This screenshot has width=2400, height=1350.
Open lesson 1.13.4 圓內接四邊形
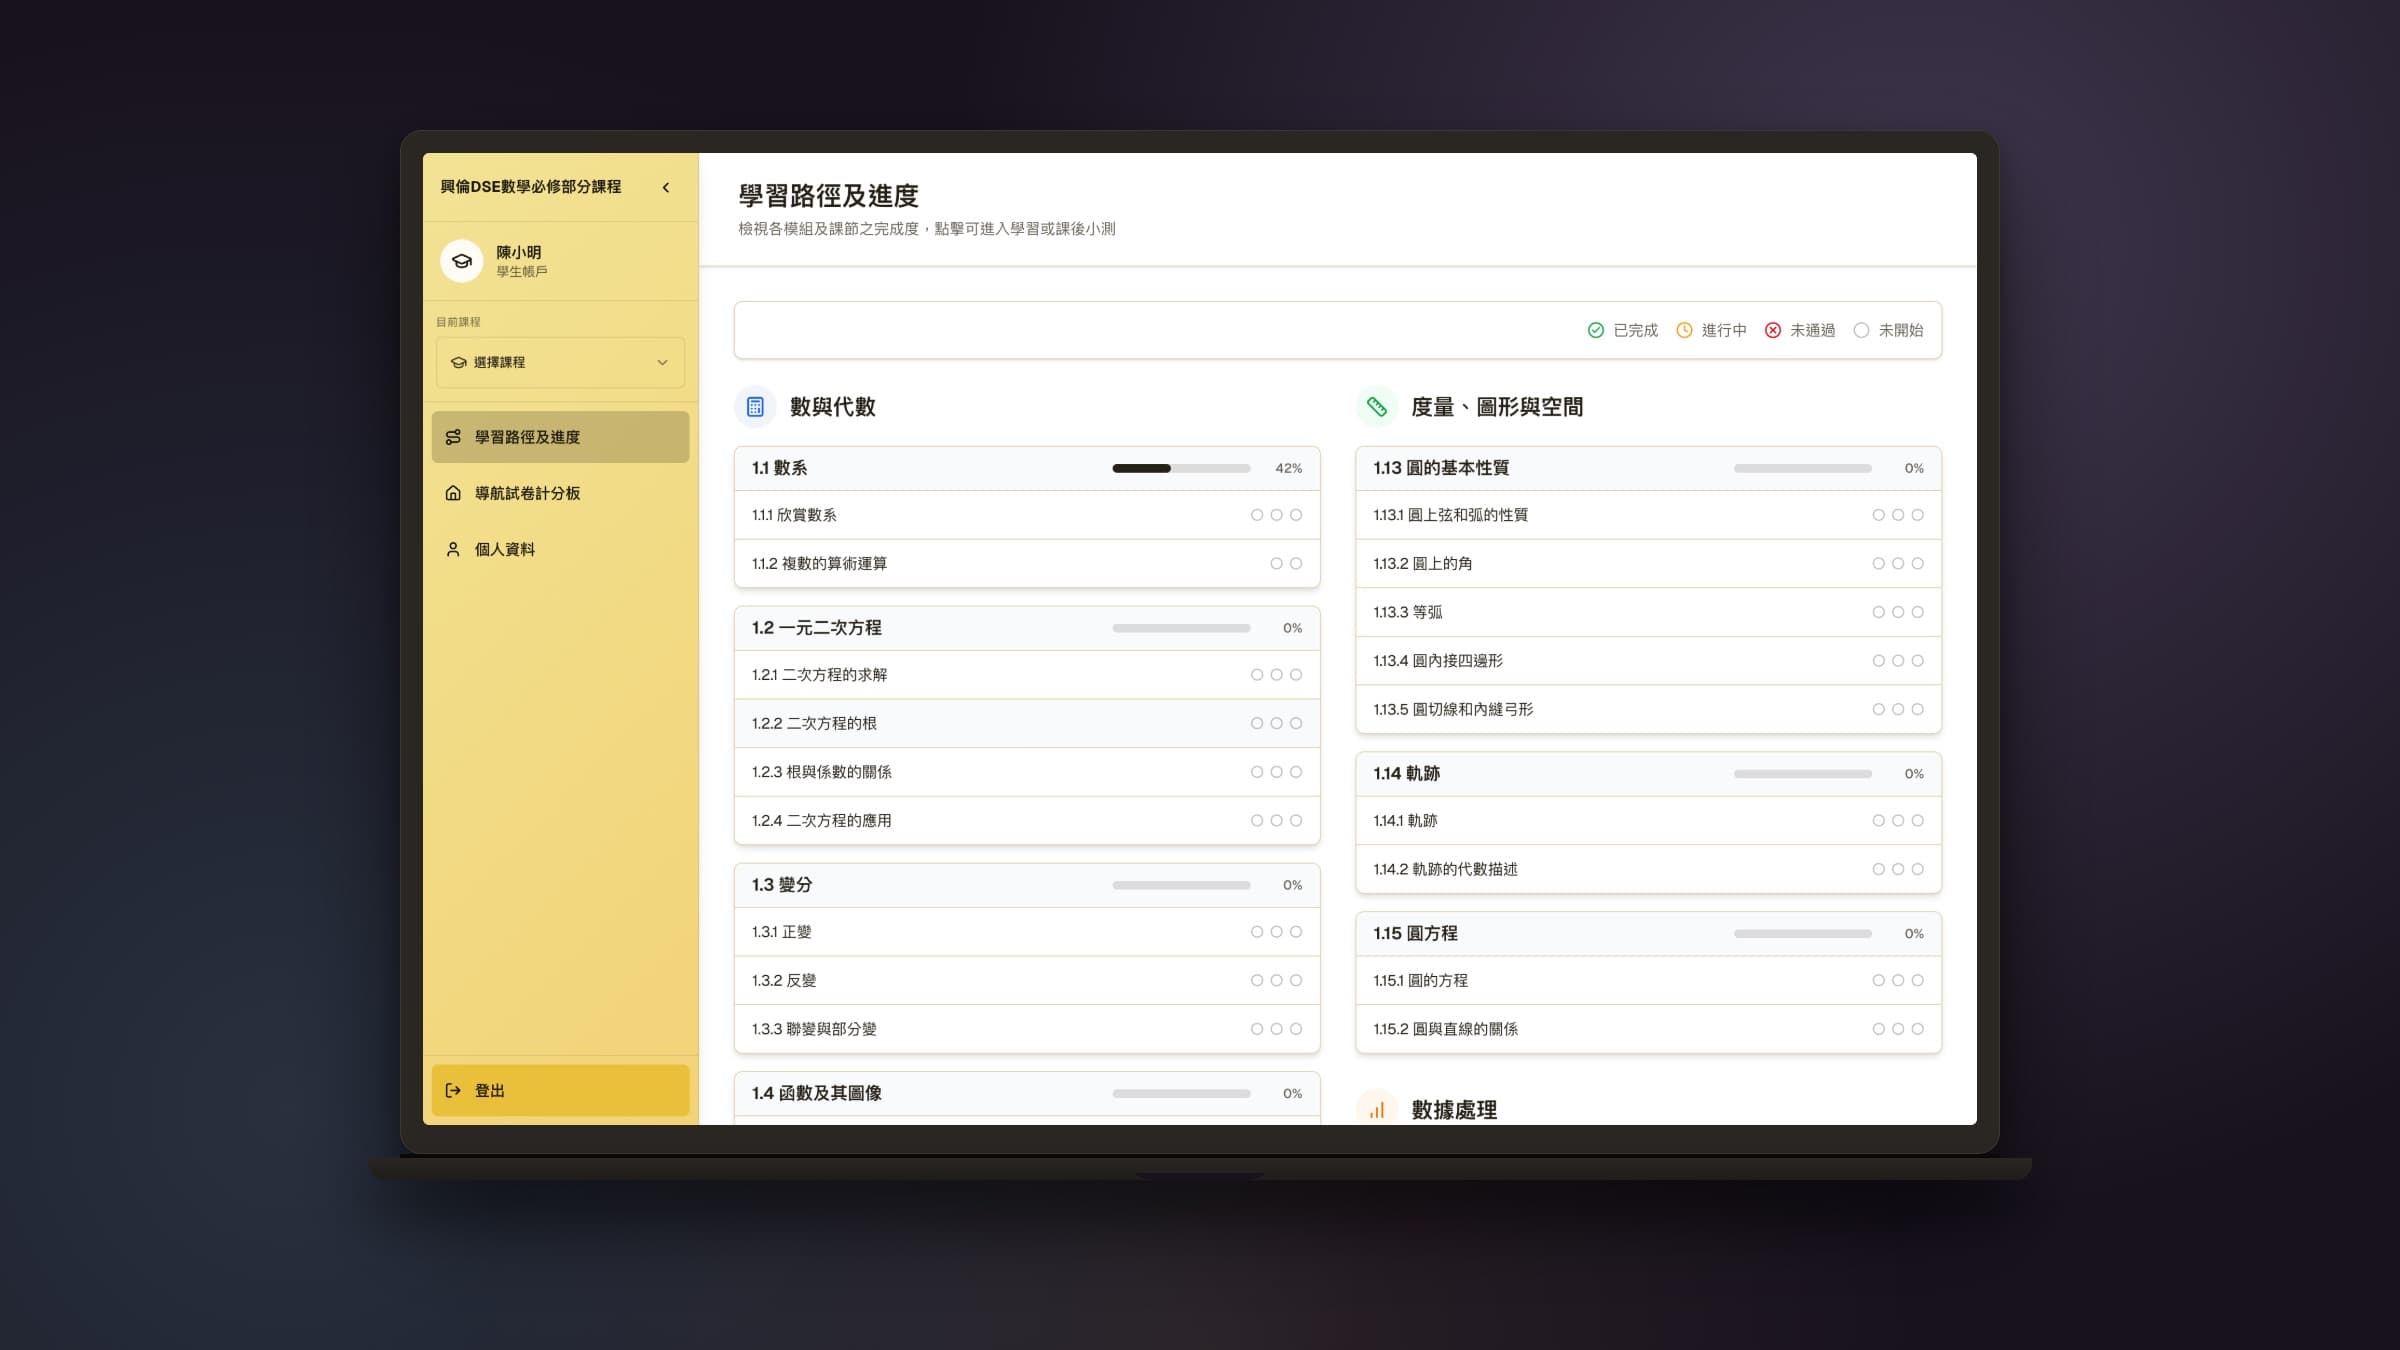pos(1648,661)
